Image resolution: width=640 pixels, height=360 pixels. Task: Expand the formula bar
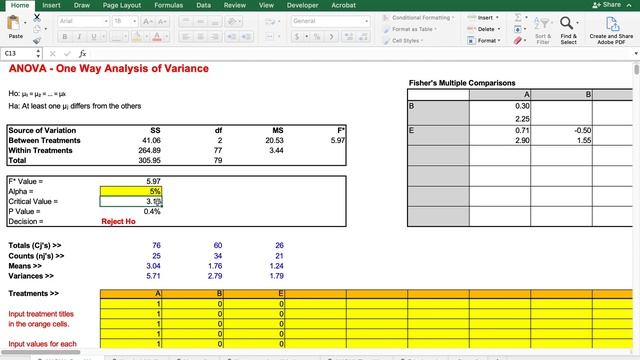pos(636,53)
